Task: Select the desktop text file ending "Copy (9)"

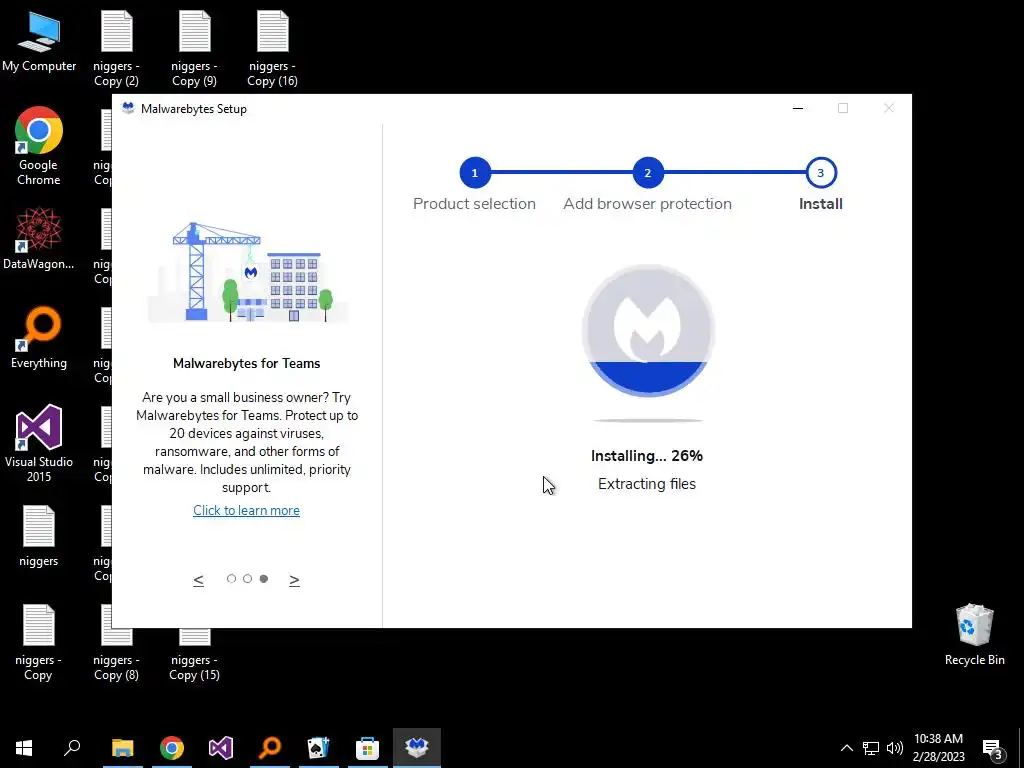Action: point(194,49)
